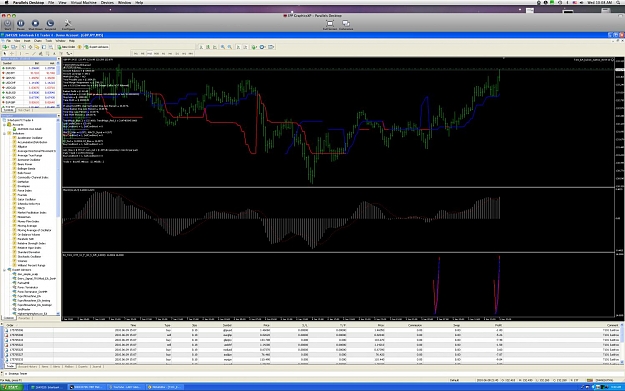Collapse the Indicators tree node
Image resolution: width=625 pixels, height=391 pixels.
point(4,133)
